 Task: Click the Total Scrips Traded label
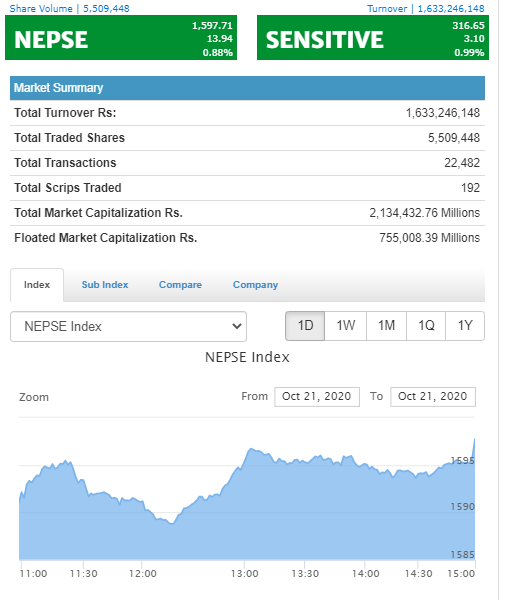pos(68,188)
